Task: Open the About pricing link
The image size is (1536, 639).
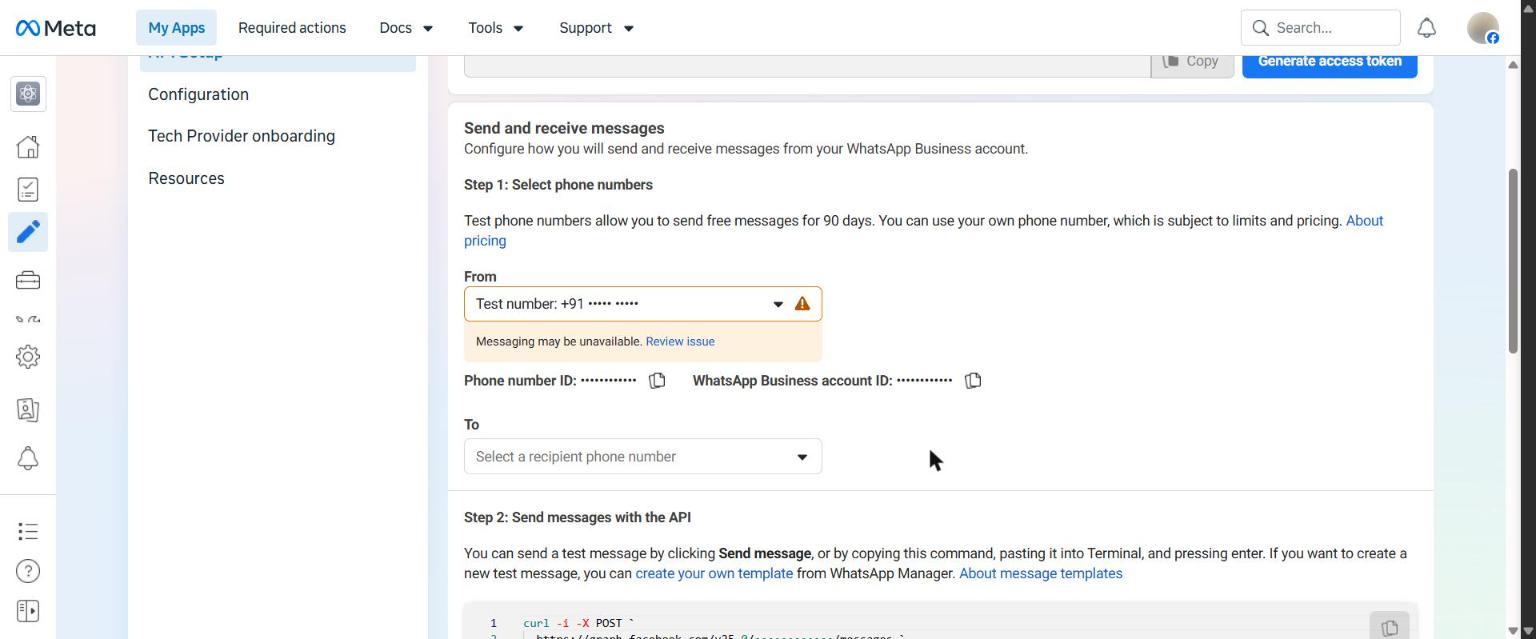Action: (923, 231)
